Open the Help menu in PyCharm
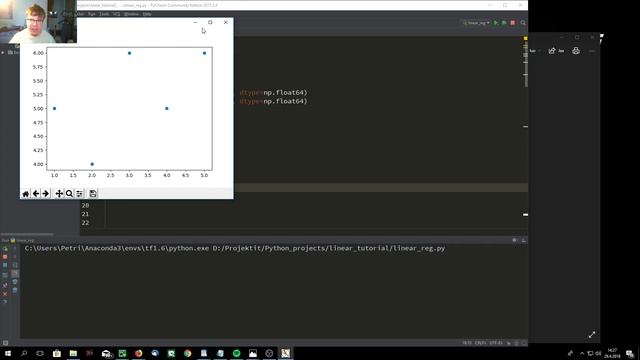The height and width of the screenshot is (360, 640). click(147, 14)
